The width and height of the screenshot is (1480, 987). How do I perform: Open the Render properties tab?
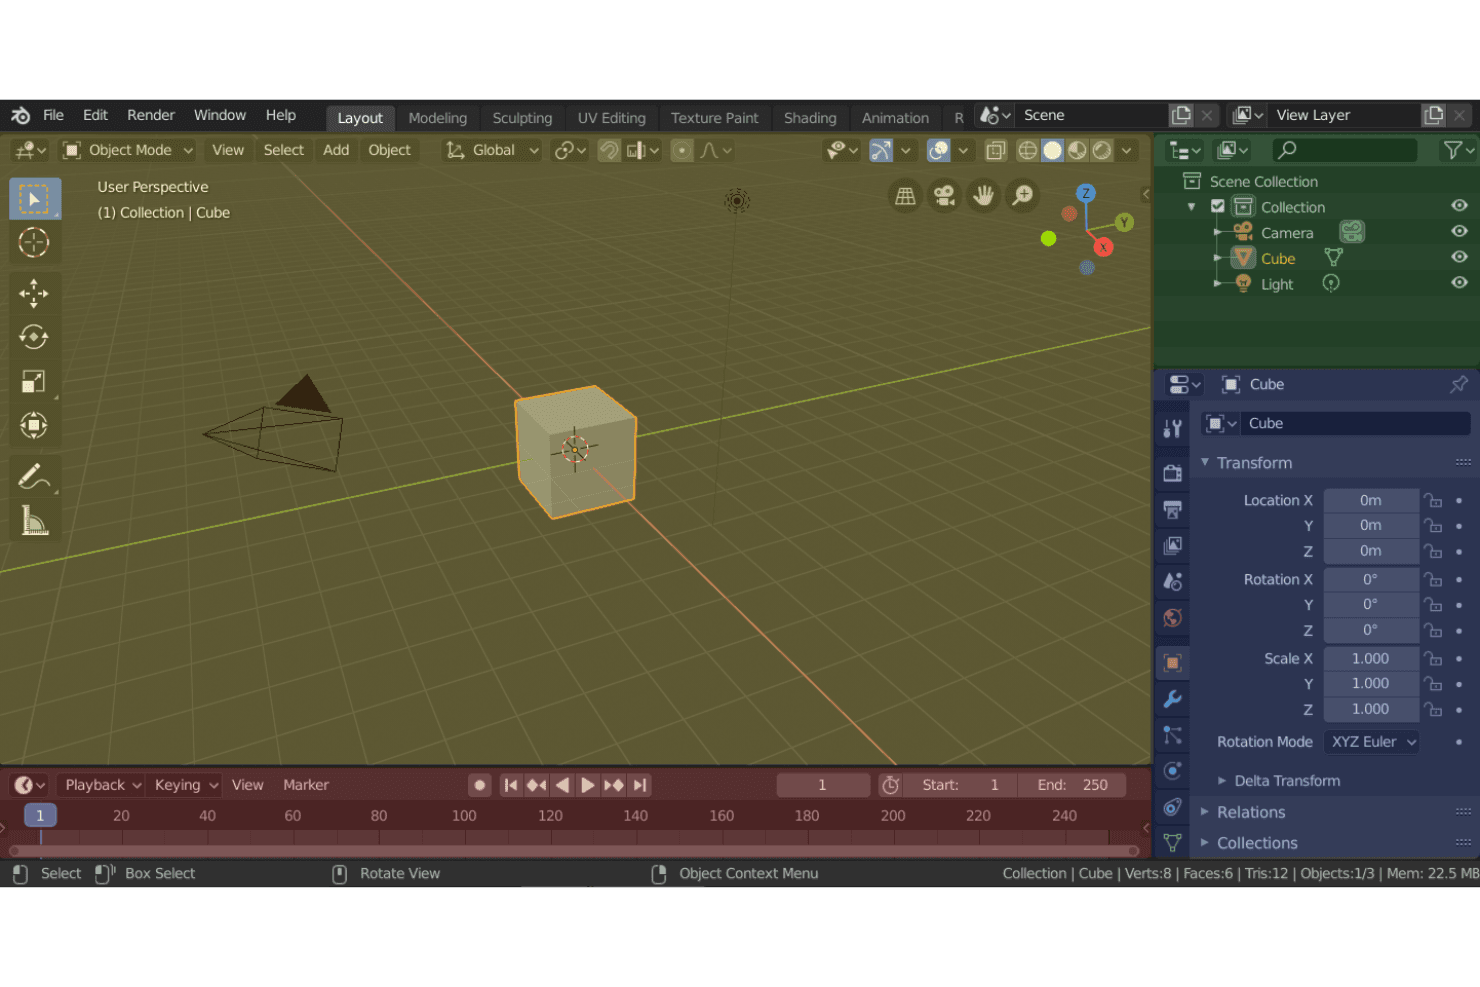(x=1173, y=473)
